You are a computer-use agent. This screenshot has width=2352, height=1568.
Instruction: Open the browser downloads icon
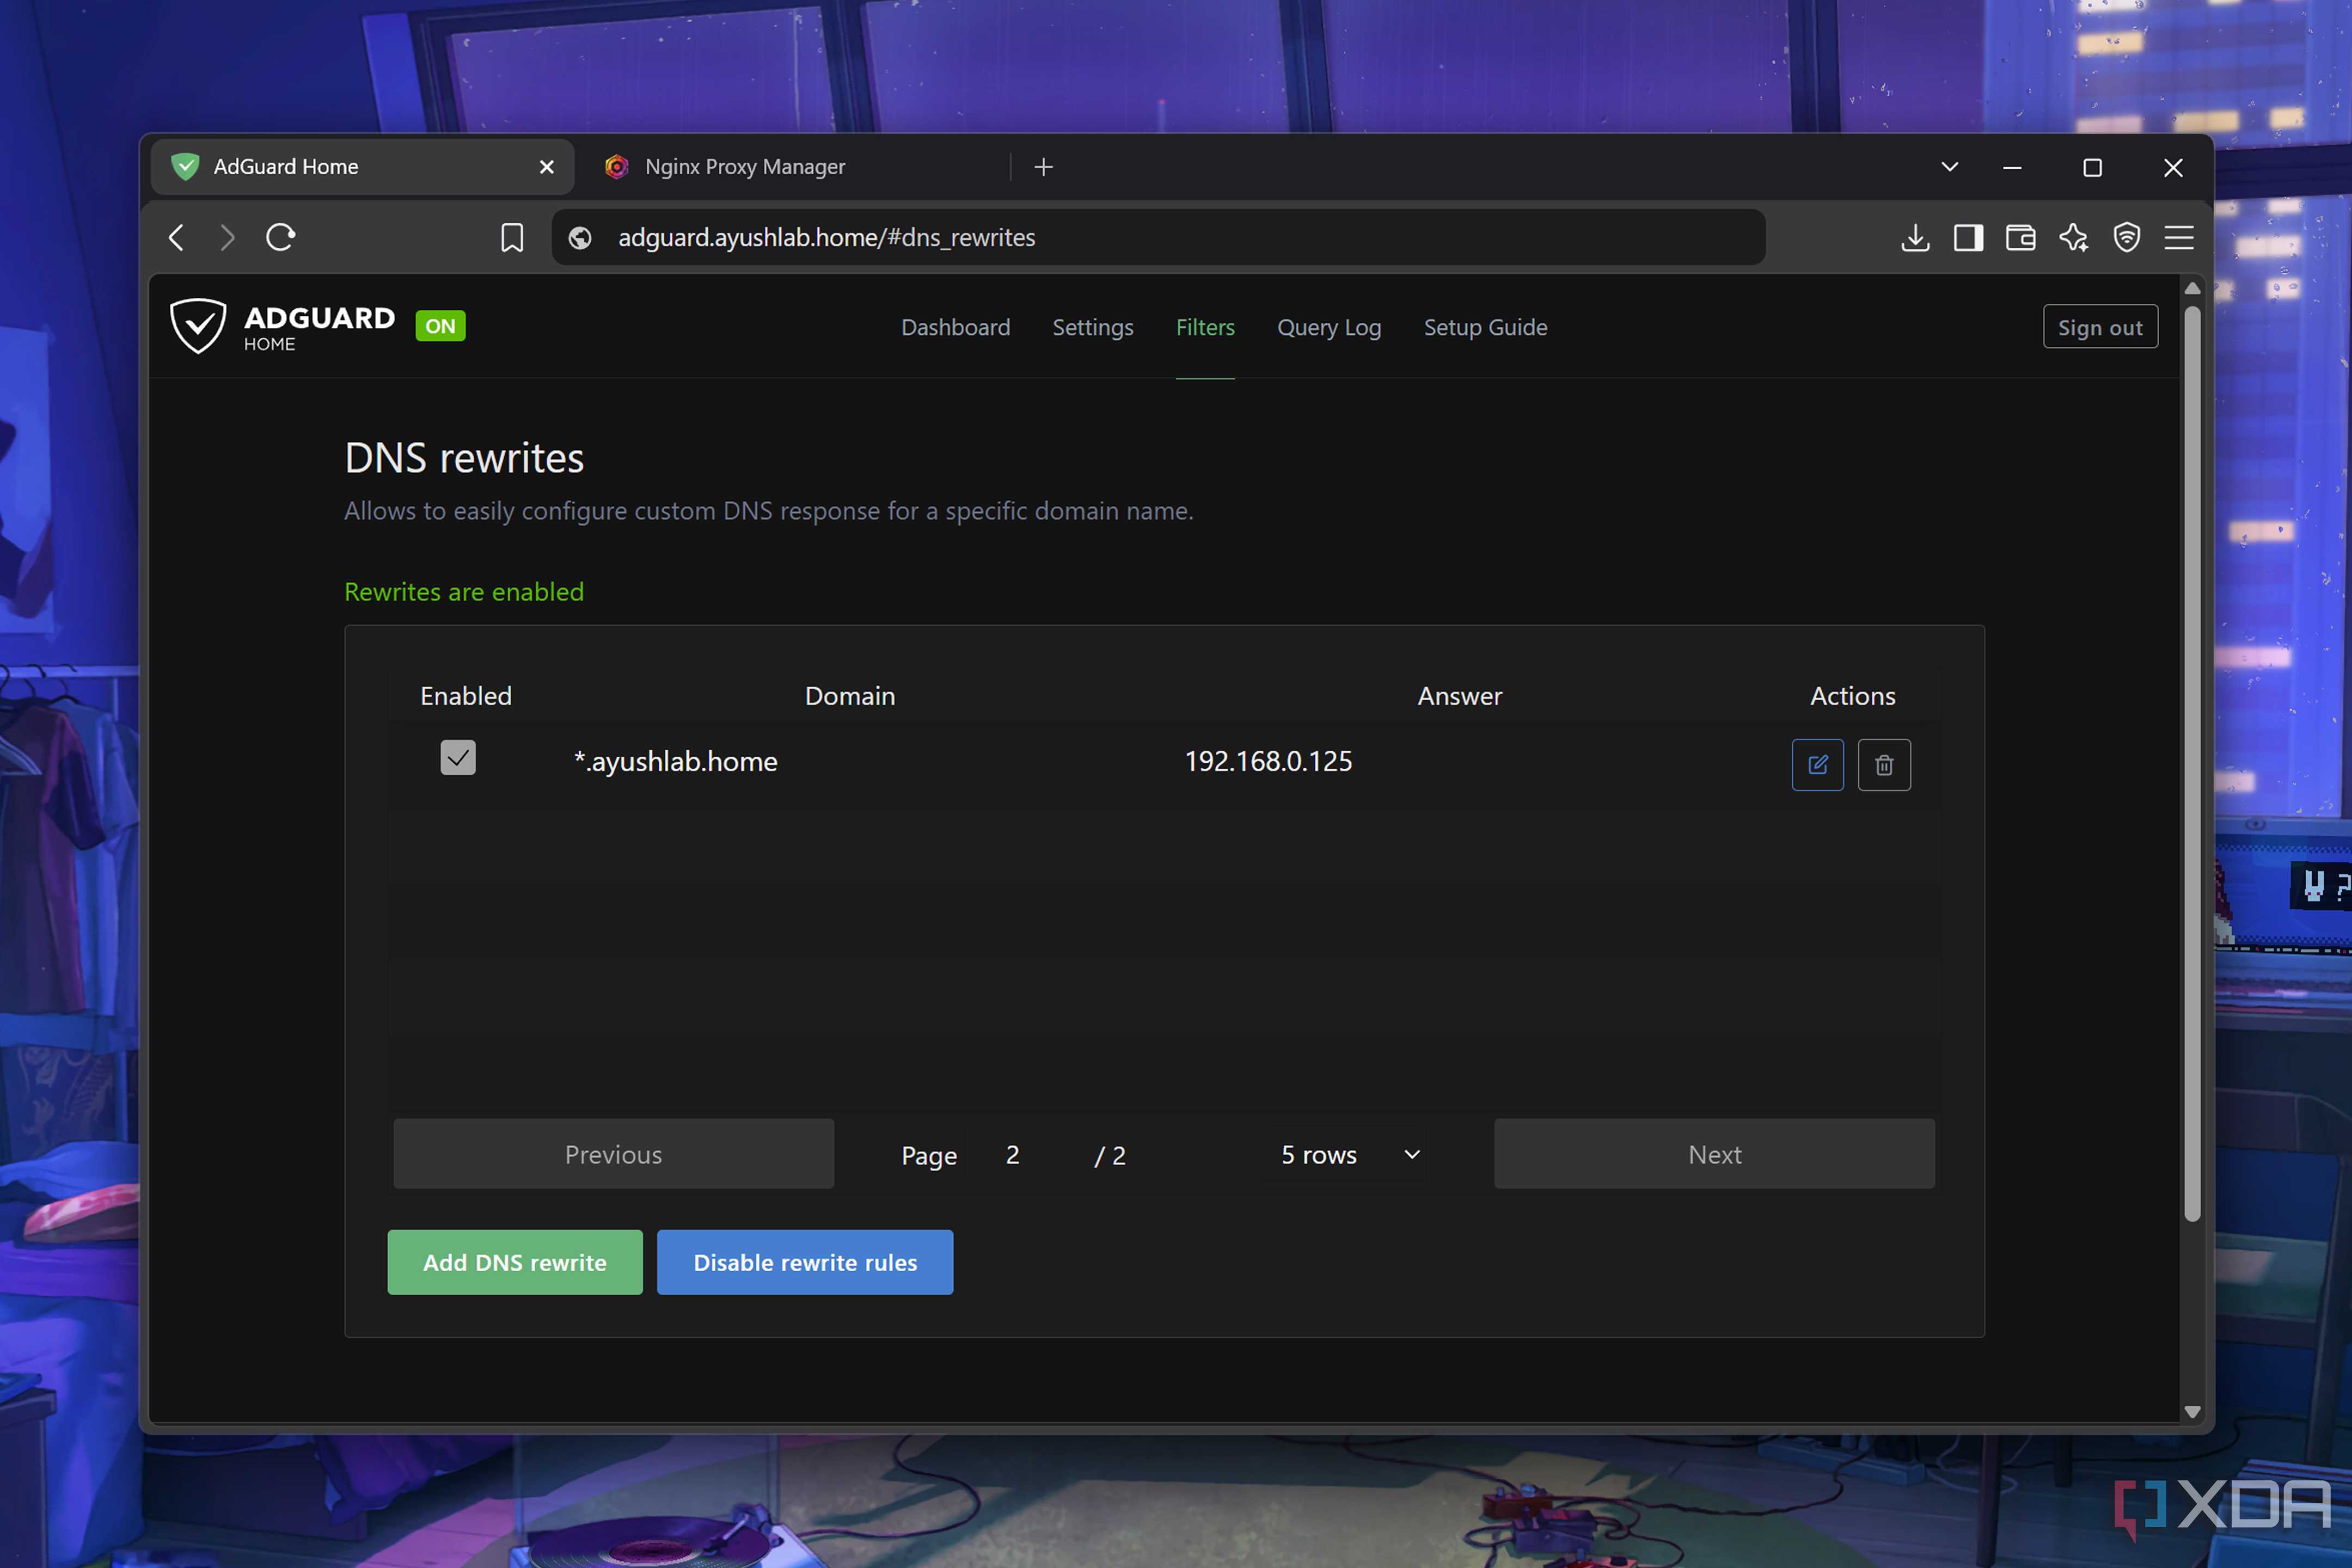[x=1915, y=238]
